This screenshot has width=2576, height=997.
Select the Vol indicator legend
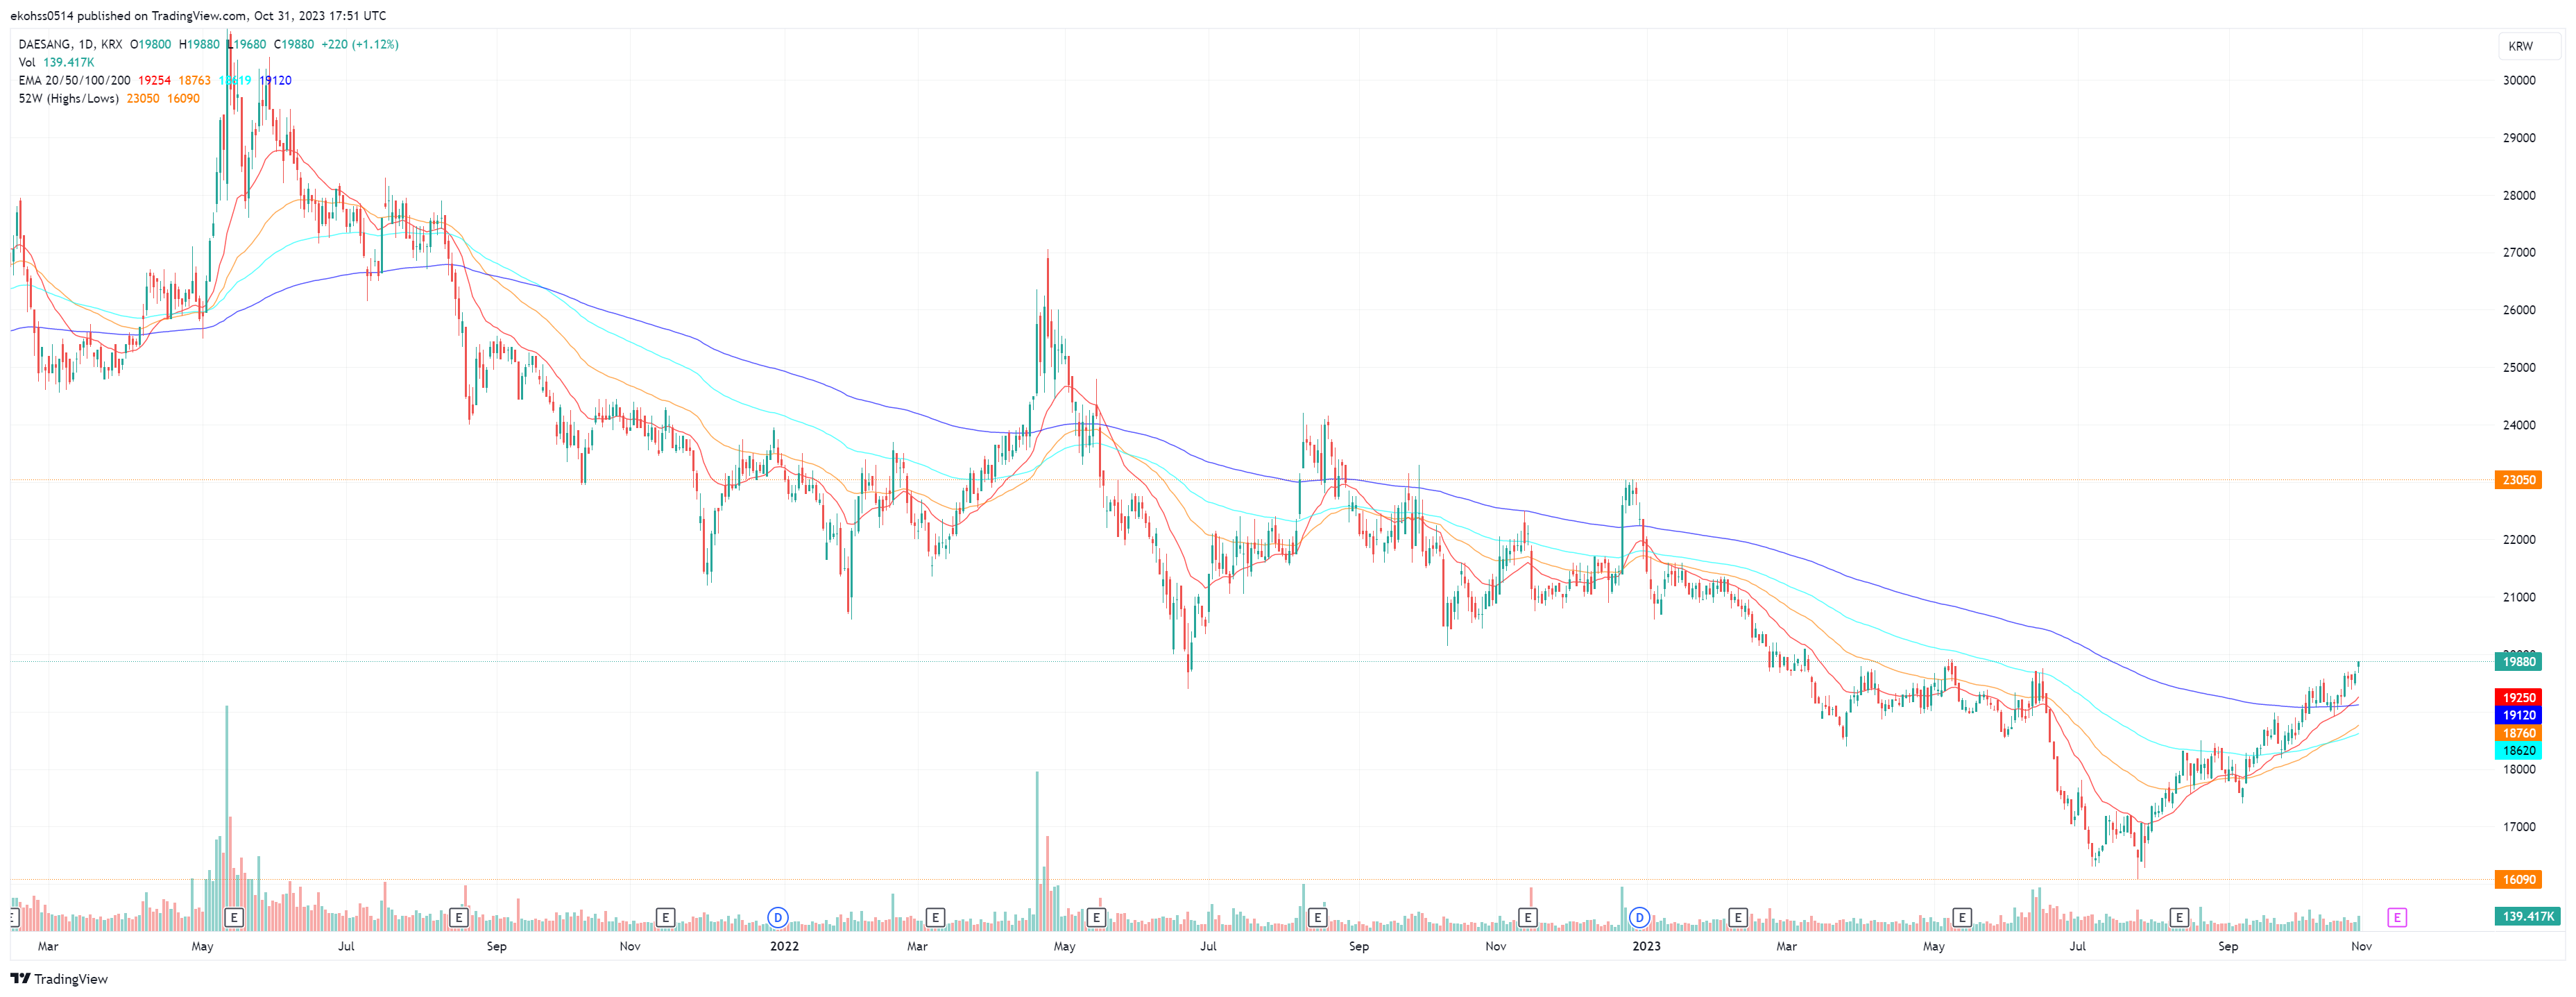tap(27, 63)
